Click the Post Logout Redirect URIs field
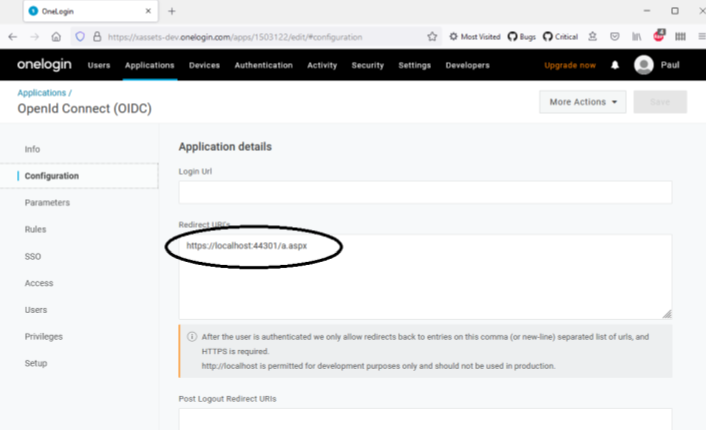This screenshot has width=706, height=430. (x=425, y=419)
